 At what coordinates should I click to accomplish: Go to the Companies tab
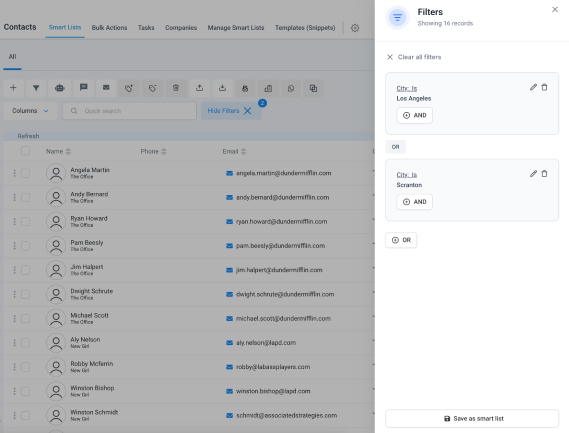pyautogui.click(x=181, y=28)
